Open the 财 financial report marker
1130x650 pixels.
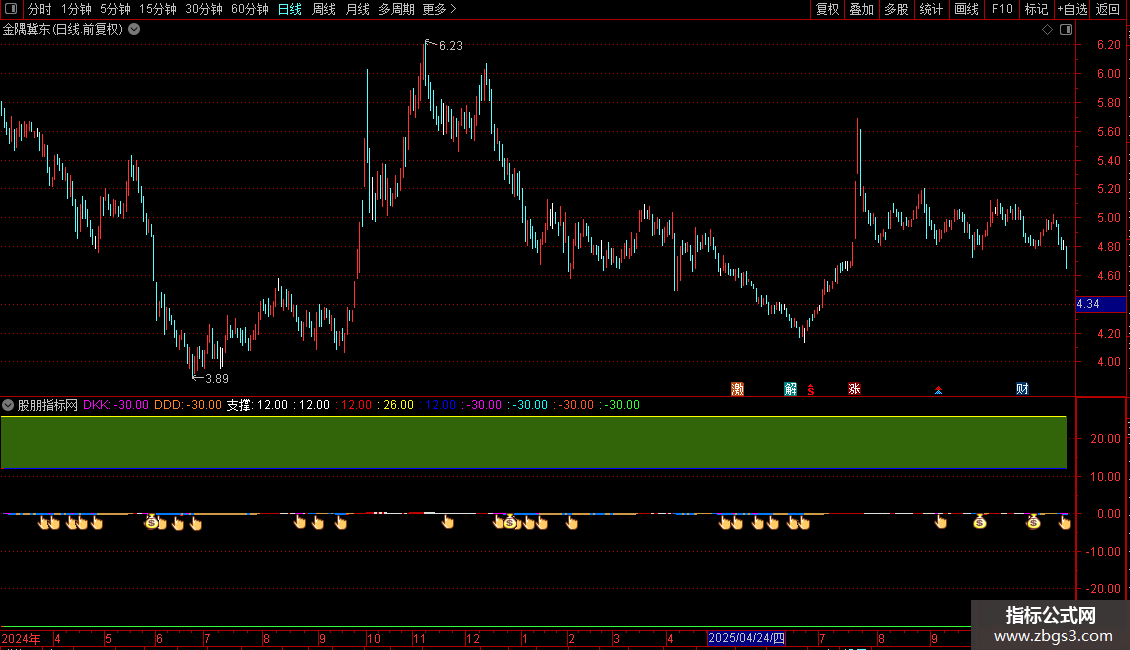coord(1022,389)
